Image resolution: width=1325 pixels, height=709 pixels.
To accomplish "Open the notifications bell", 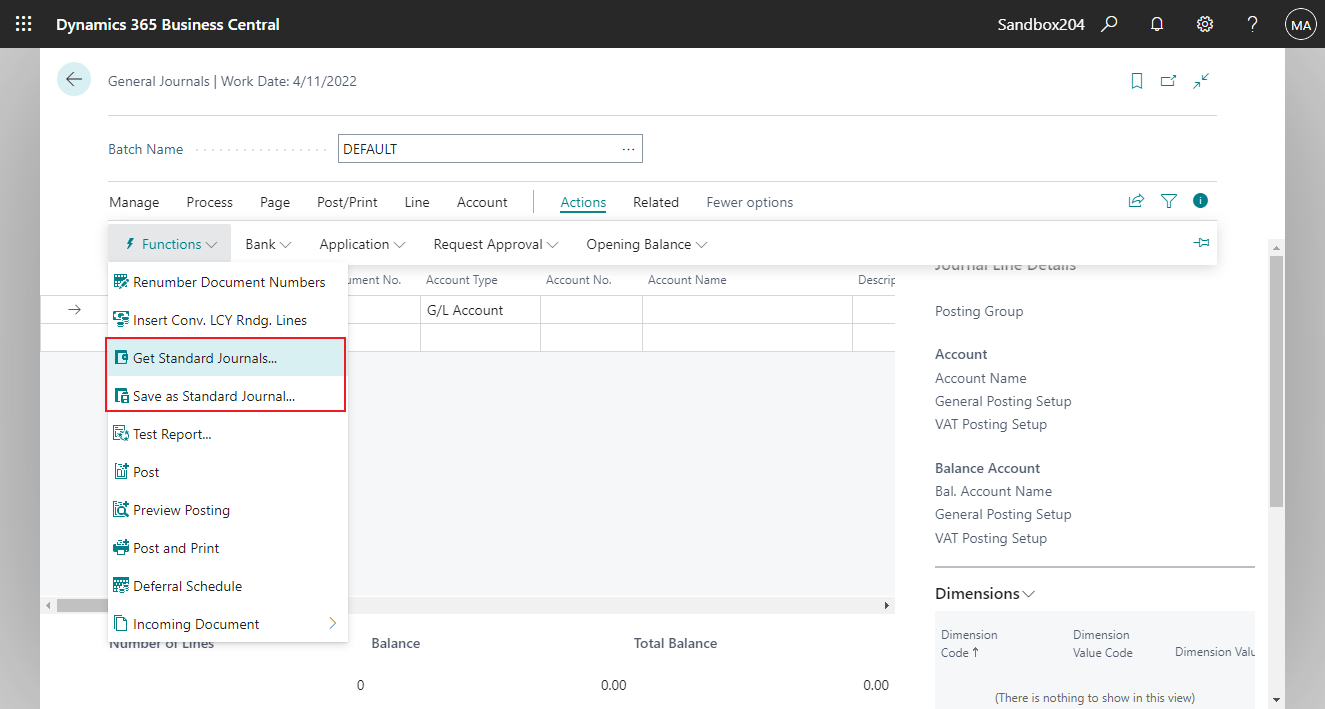I will pyautogui.click(x=1156, y=23).
